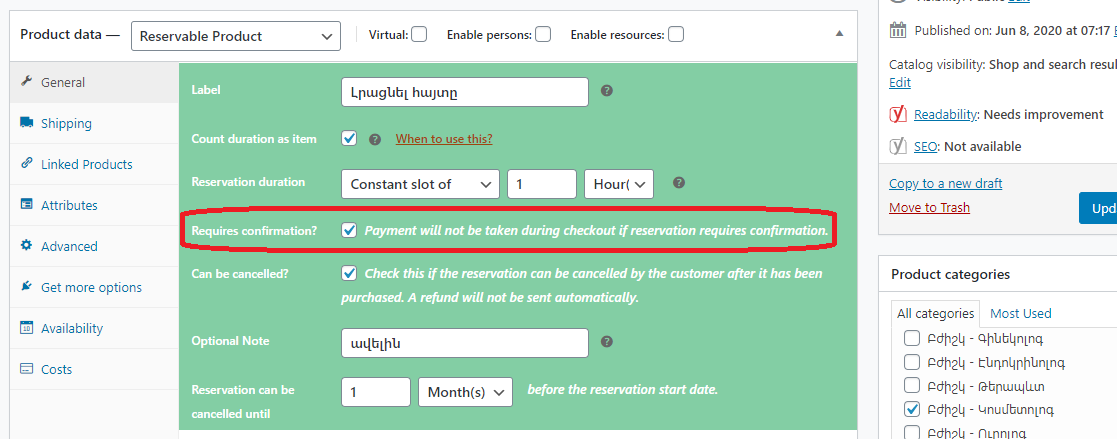Switch to the Most Used categories tab
This screenshot has width=1117, height=439.
(x=1020, y=313)
